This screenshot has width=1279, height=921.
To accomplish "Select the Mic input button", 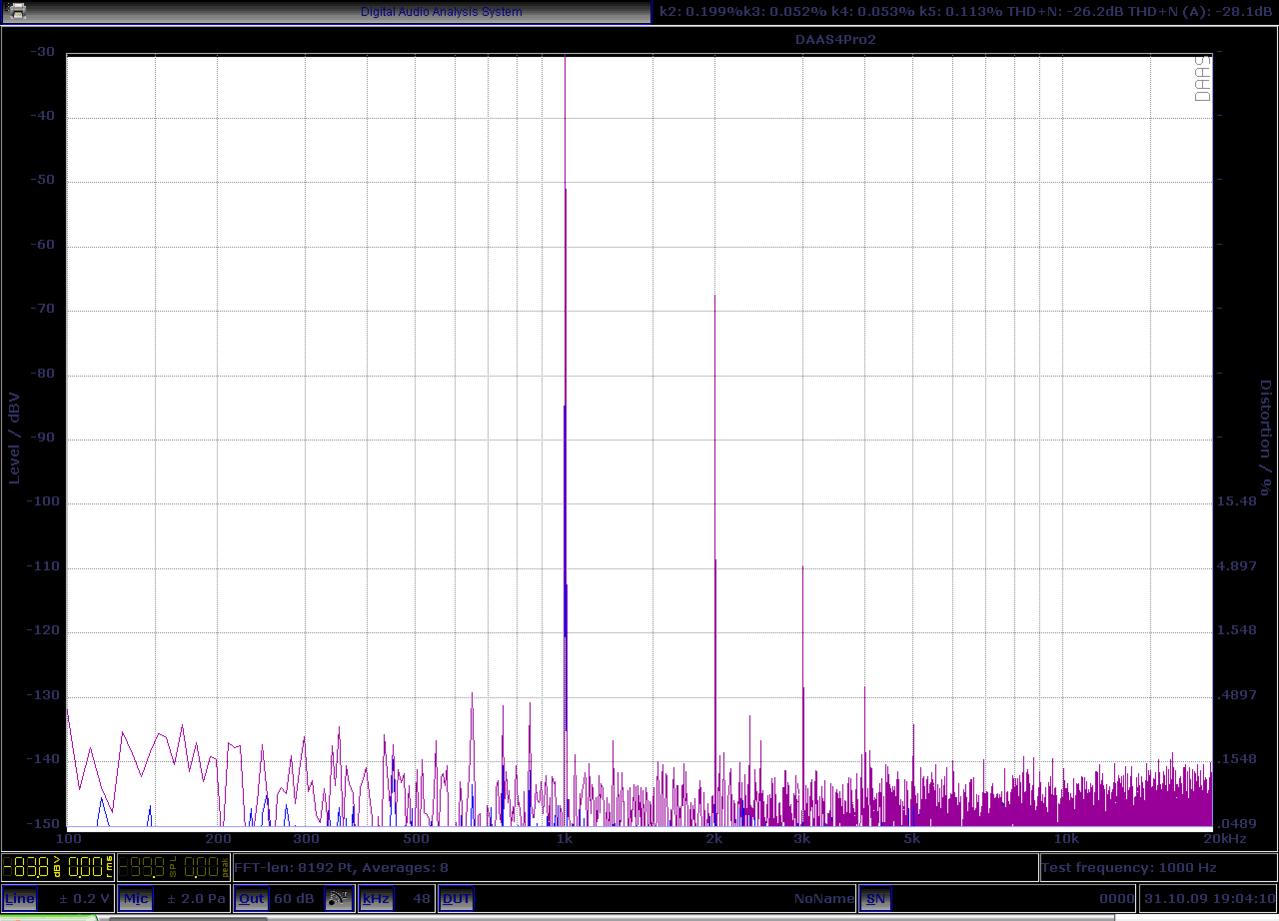I will coord(136,898).
